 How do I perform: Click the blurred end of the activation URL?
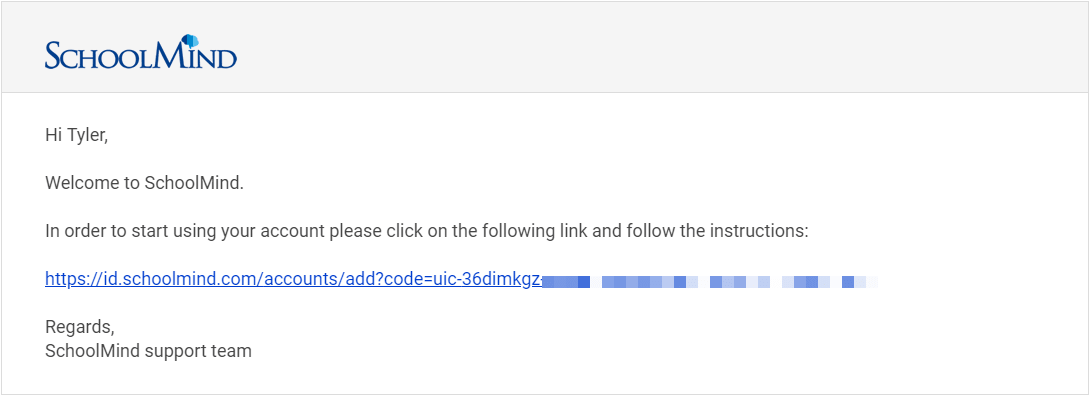pyautogui.click(x=710, y=282)
